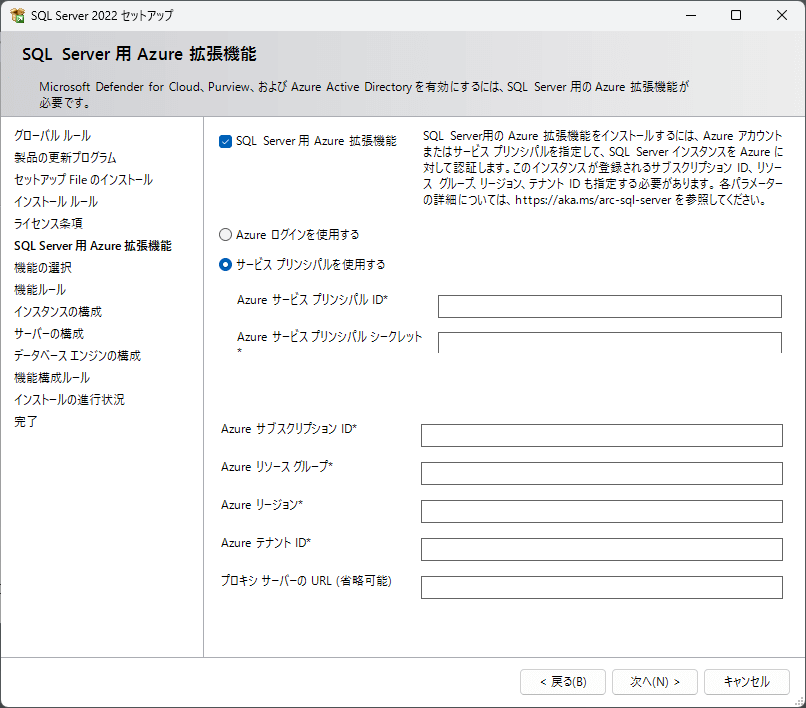Close the SQL Server 2022 setup window
806x708 pixels.
click(782, 15)
